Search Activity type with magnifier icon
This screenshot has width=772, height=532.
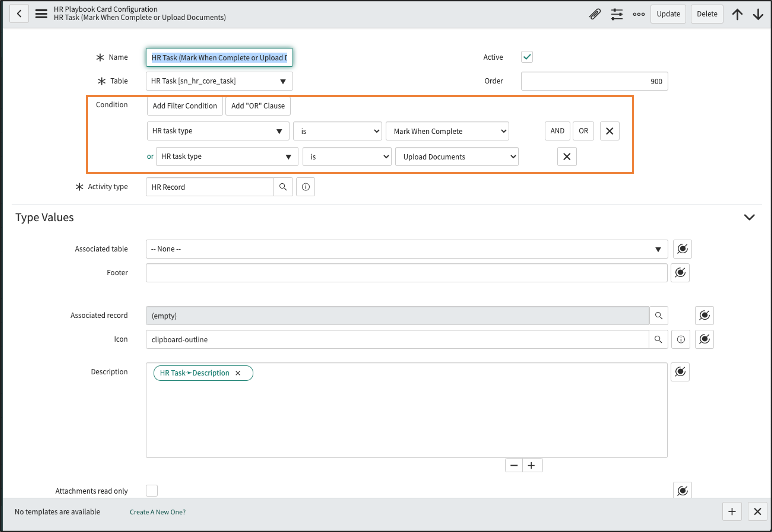[x=283, y=187]
